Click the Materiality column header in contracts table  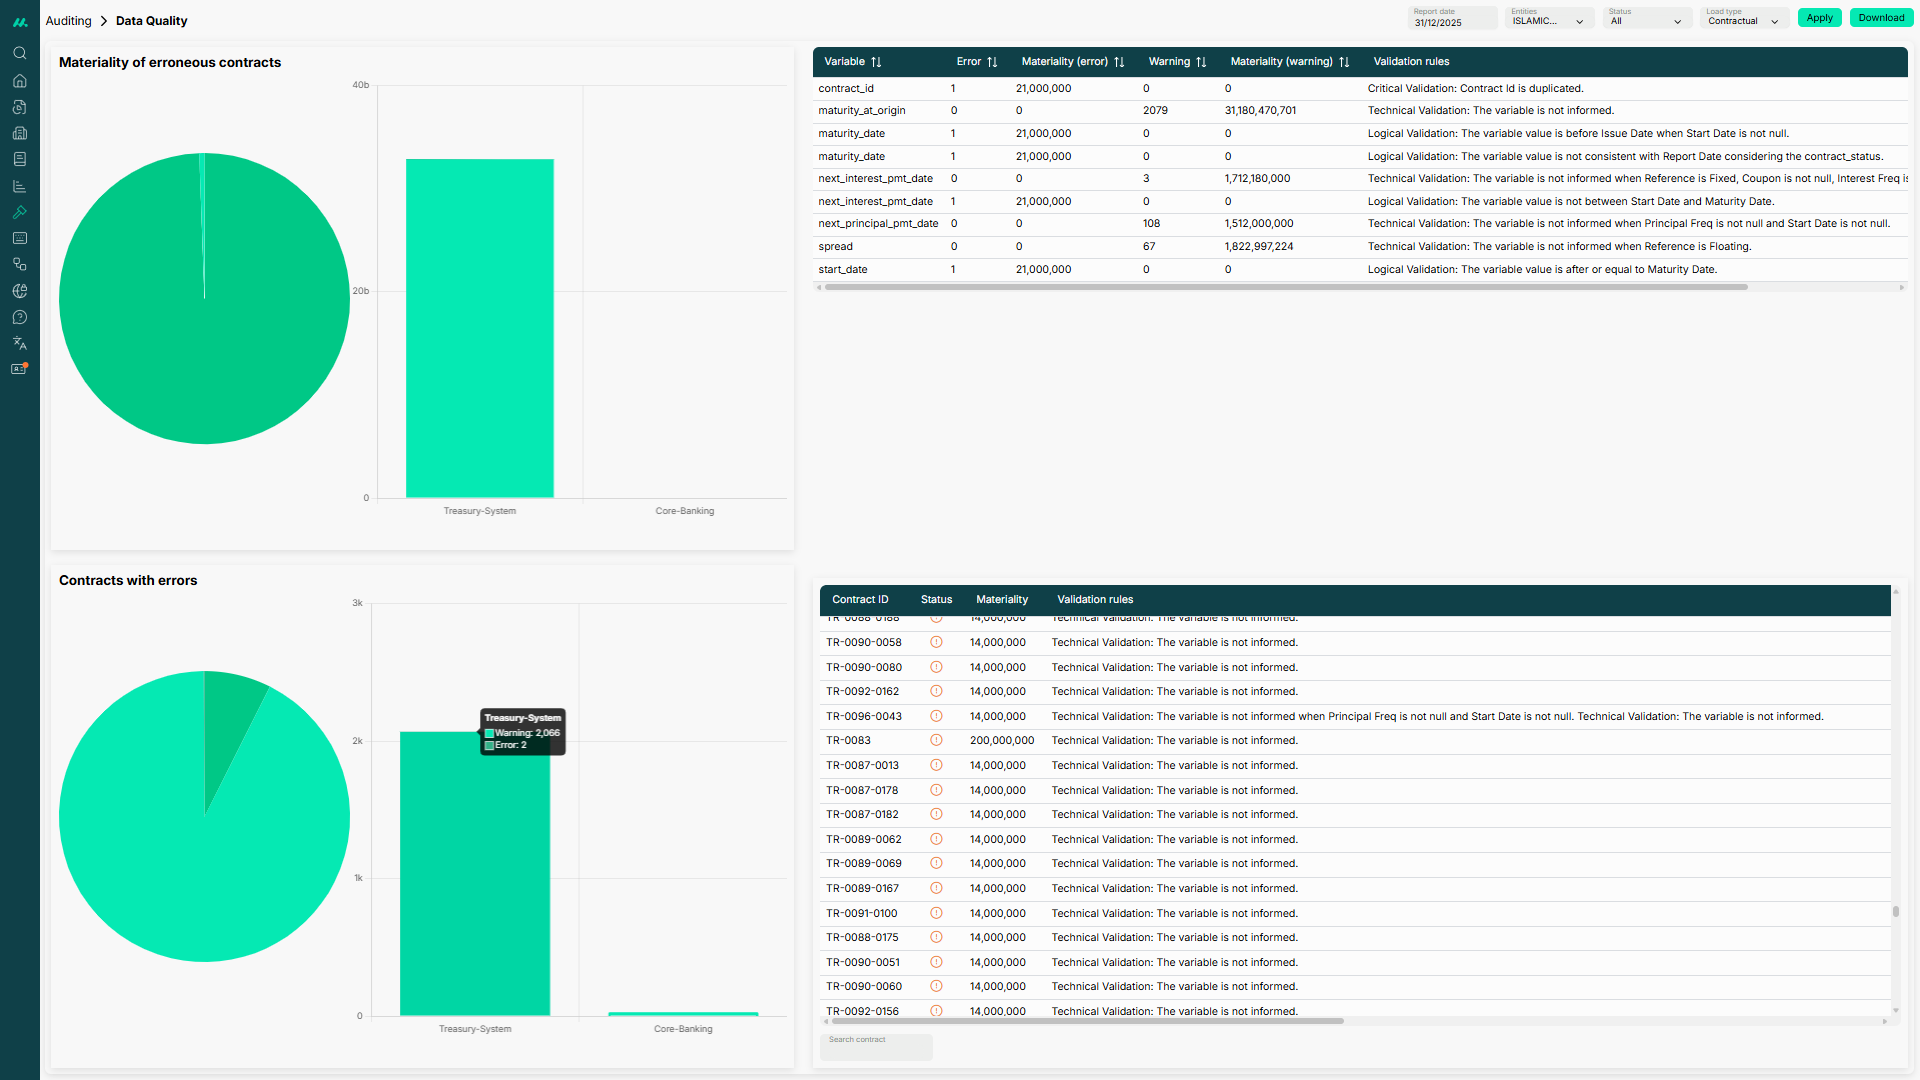pos(1002,600)
